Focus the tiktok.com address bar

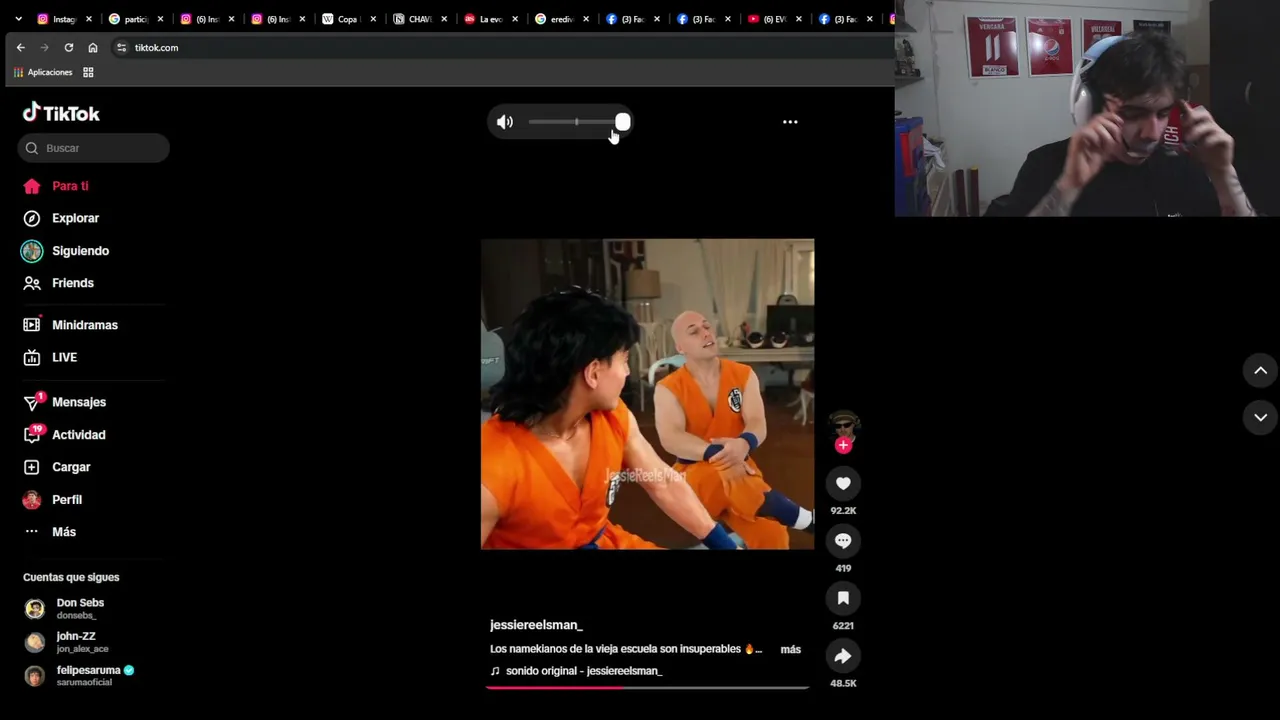500,47
